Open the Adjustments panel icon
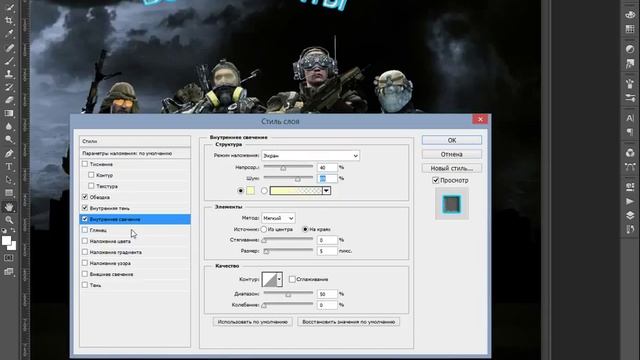The image size is (640, 360). click(630, 49)
